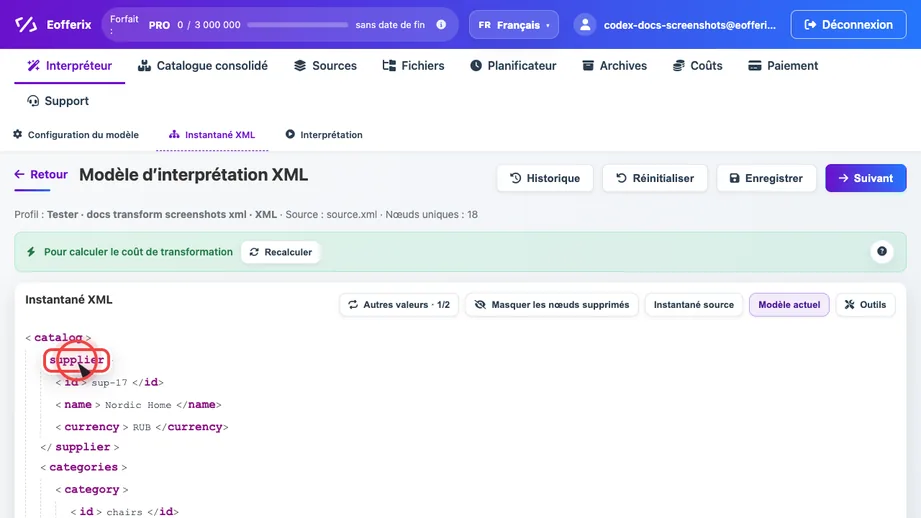
Task: Select Configuration du modèle step
Action: pyautogui.click(x=76, y=134)
